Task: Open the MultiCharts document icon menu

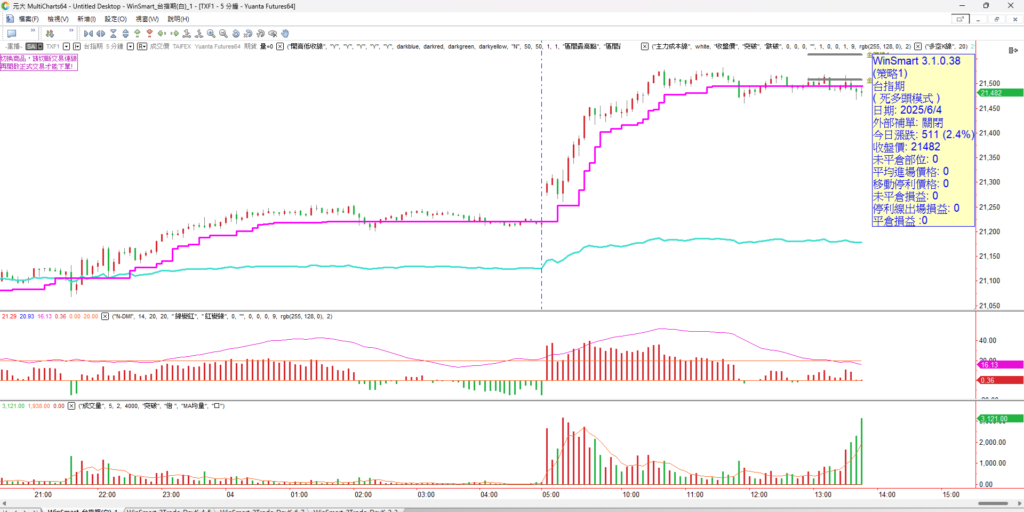Action: point(10,19)
